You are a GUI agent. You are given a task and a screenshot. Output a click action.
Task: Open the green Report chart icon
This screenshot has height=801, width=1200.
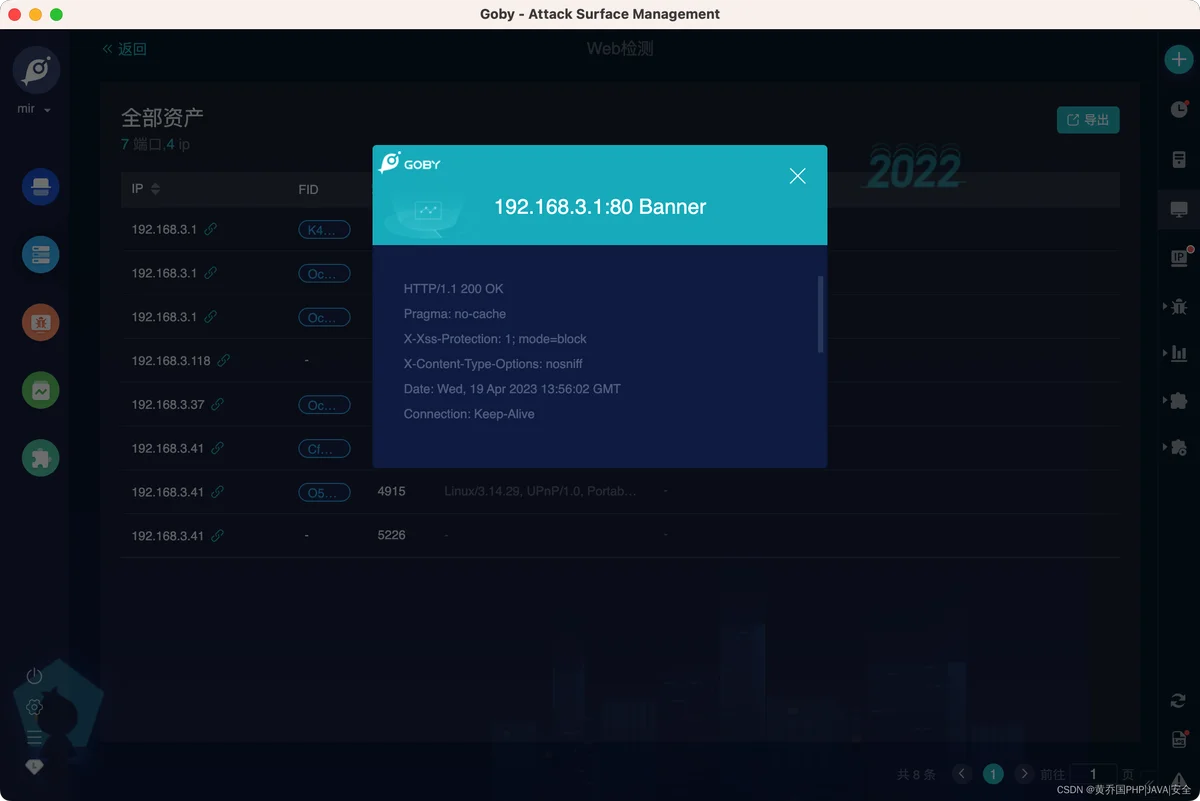coord(41,391)
